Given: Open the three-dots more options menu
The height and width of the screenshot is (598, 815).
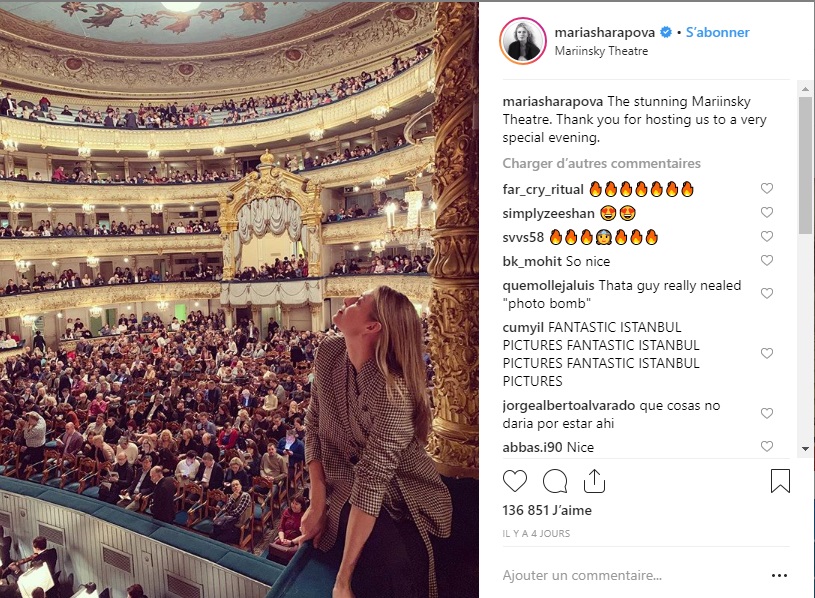Looking at the screenshot, I should coord(779,575).
